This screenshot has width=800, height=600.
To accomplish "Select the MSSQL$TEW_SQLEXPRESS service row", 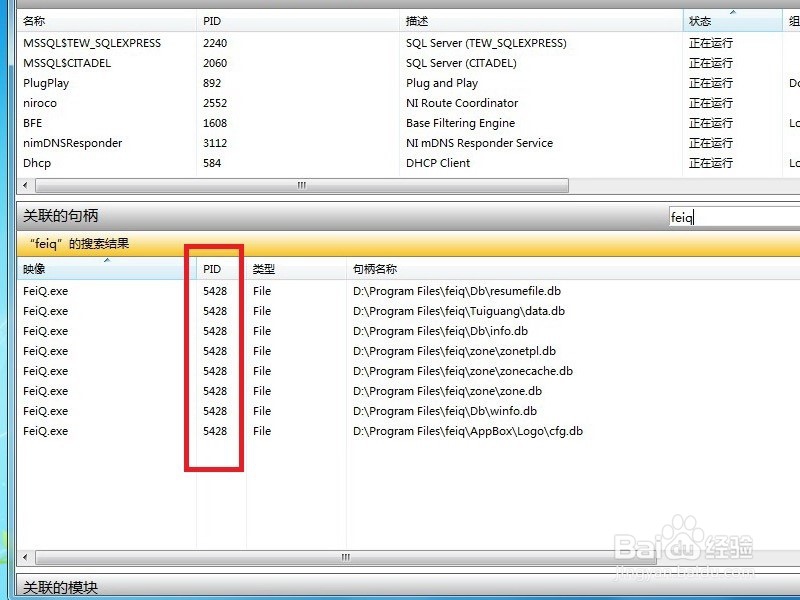I will click(408, 43).
